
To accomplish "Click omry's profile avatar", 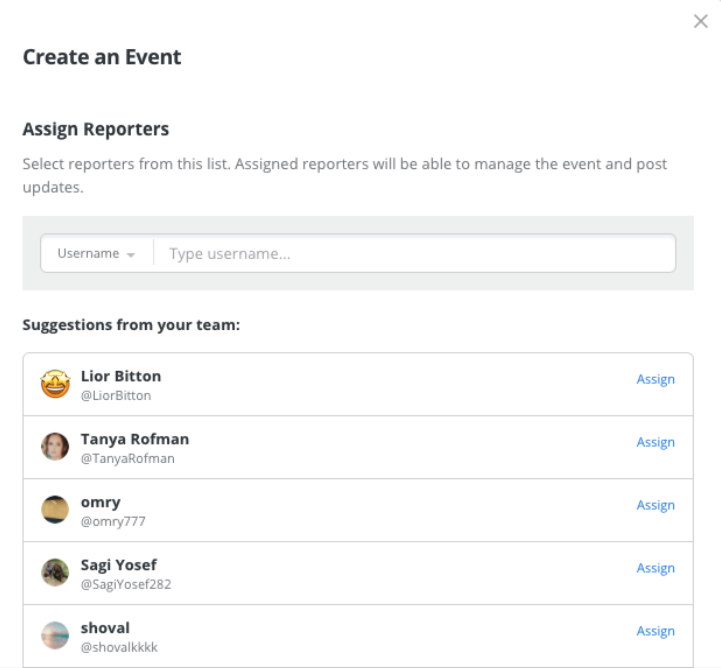I will pos(55,509).
